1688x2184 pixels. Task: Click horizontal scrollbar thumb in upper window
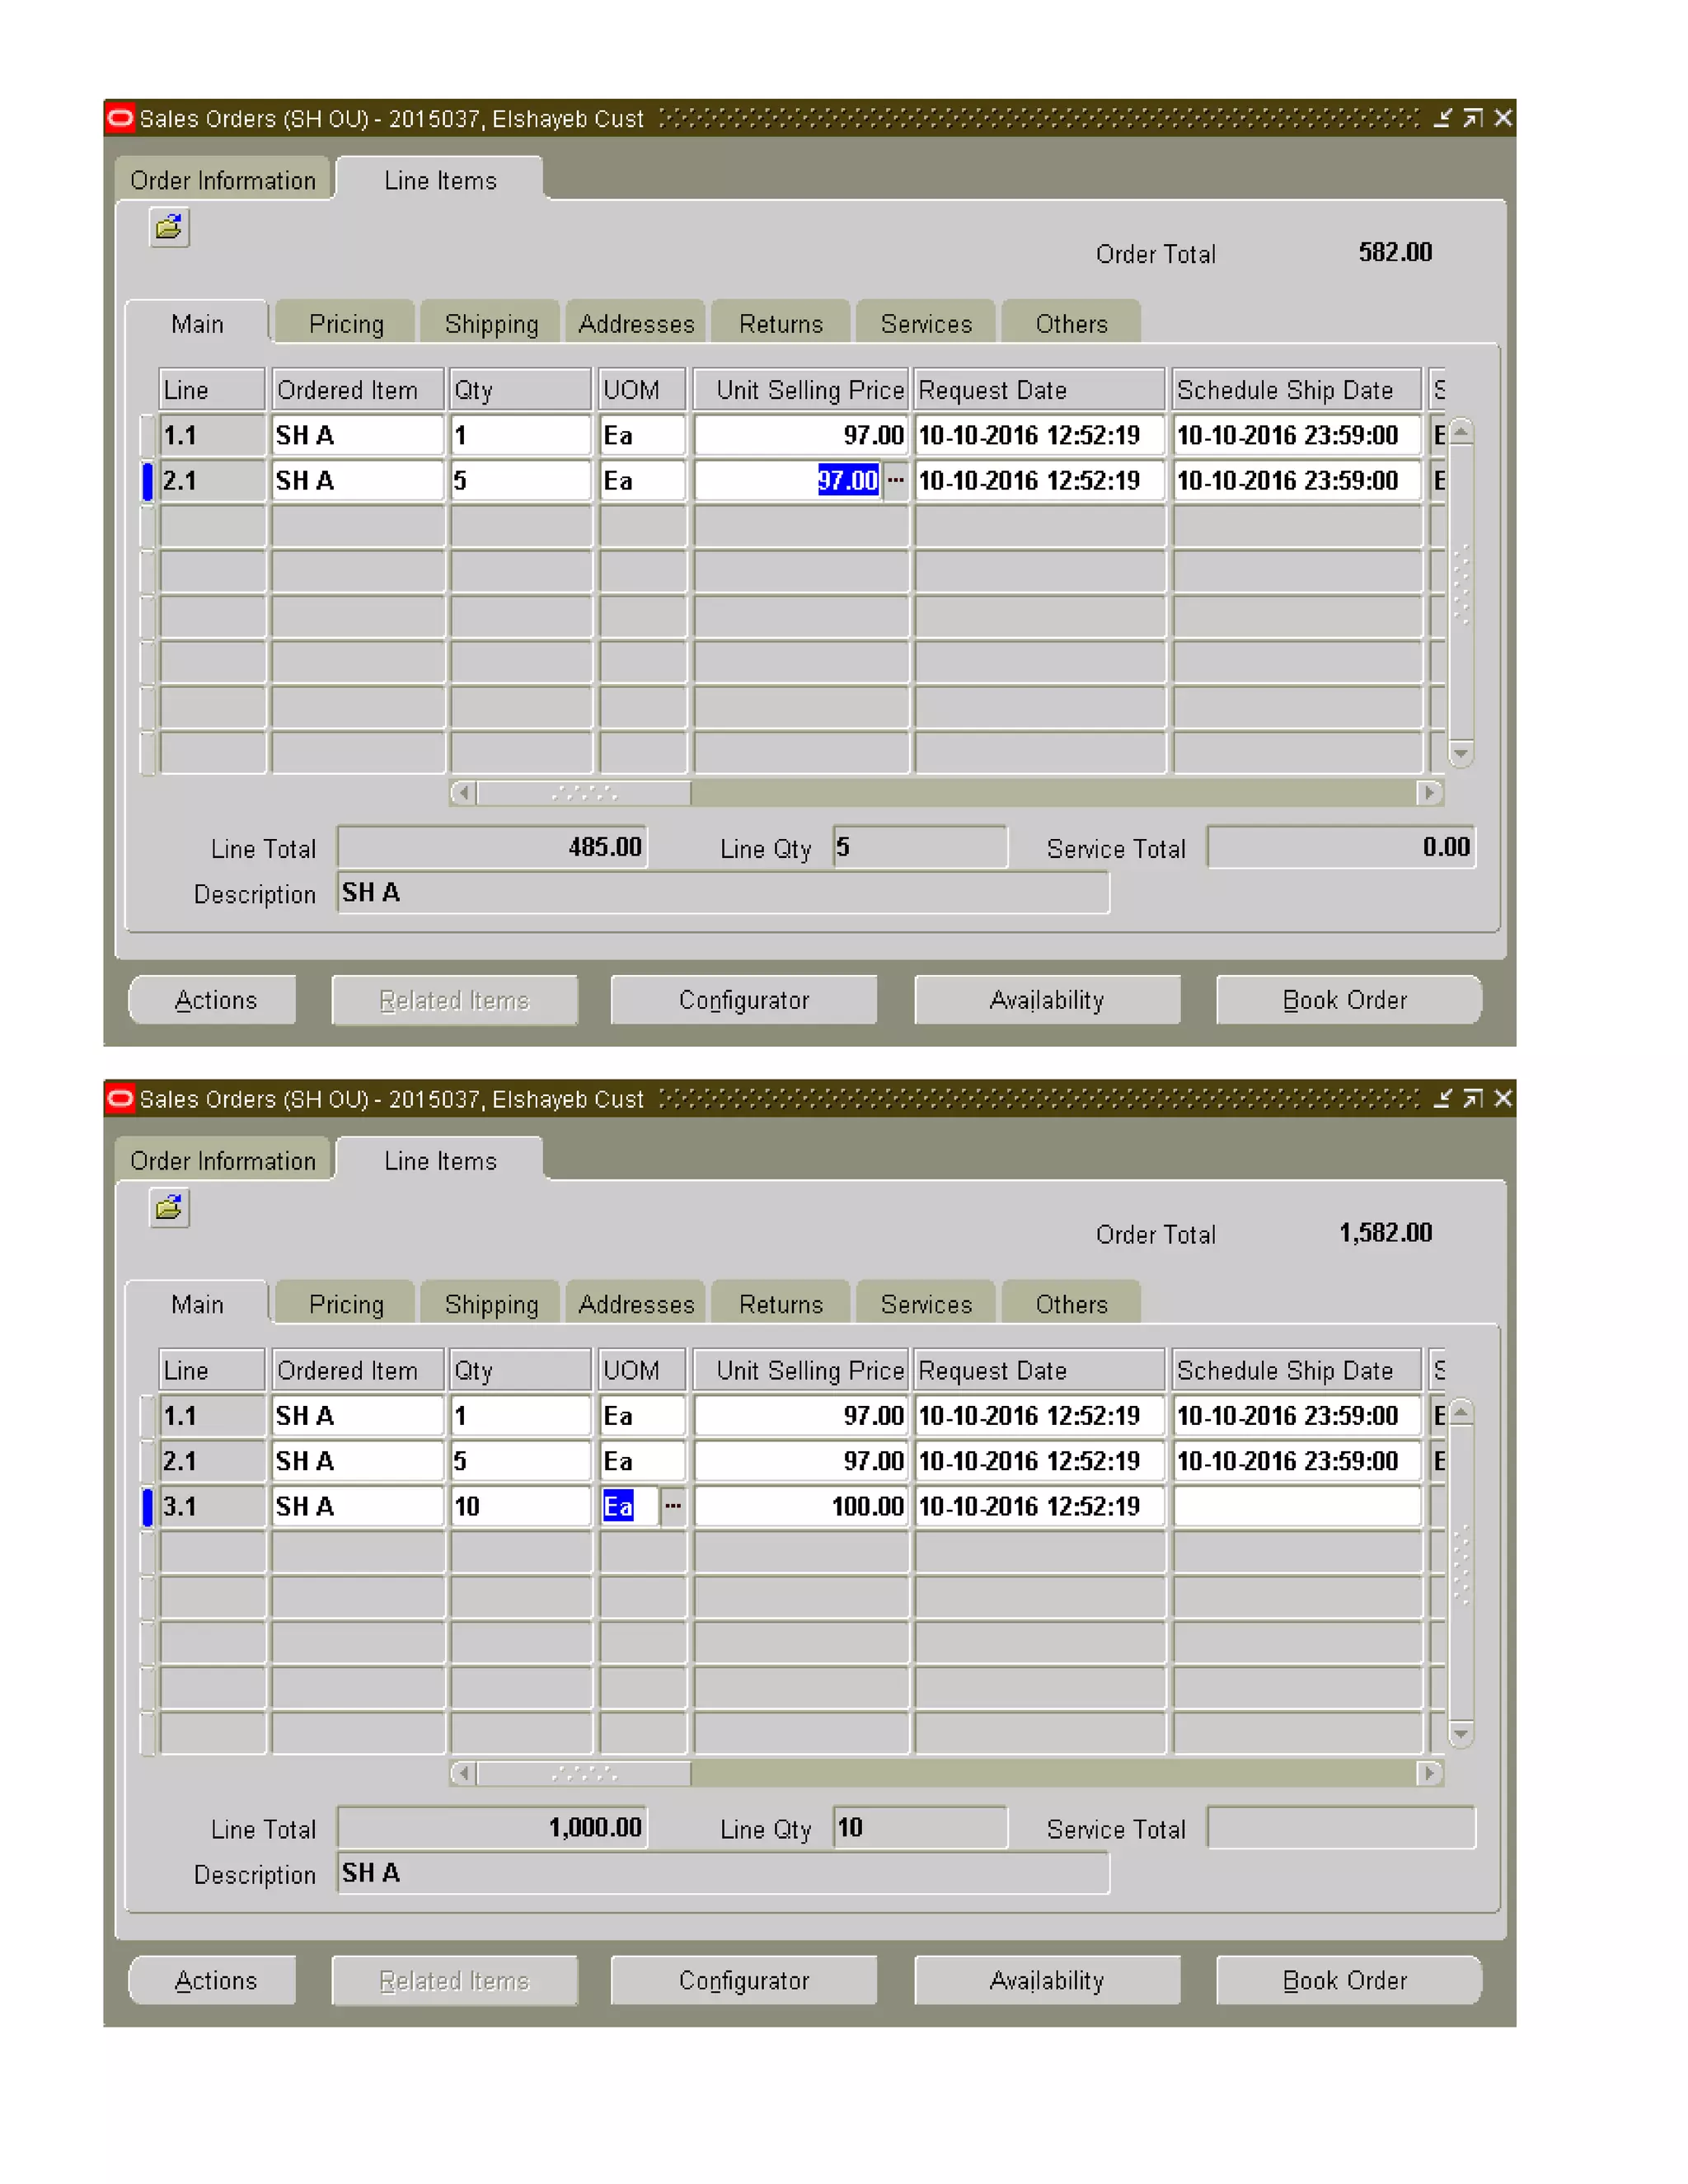coord(584,793)
